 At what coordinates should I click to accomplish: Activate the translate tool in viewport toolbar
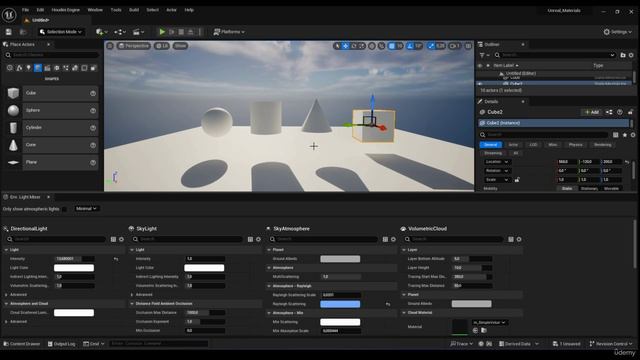tap(345, 46)
